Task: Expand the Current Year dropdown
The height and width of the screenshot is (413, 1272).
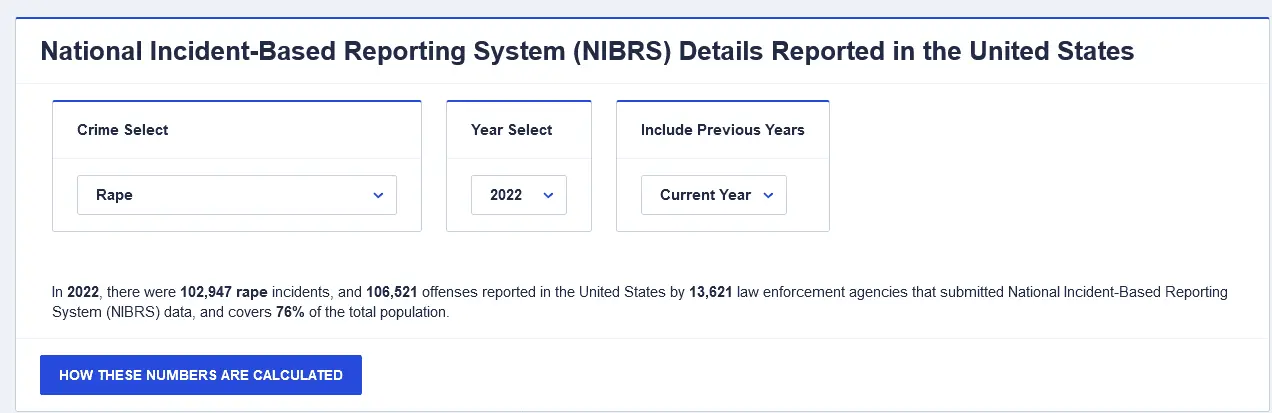Action: click(x=713, y=195)
